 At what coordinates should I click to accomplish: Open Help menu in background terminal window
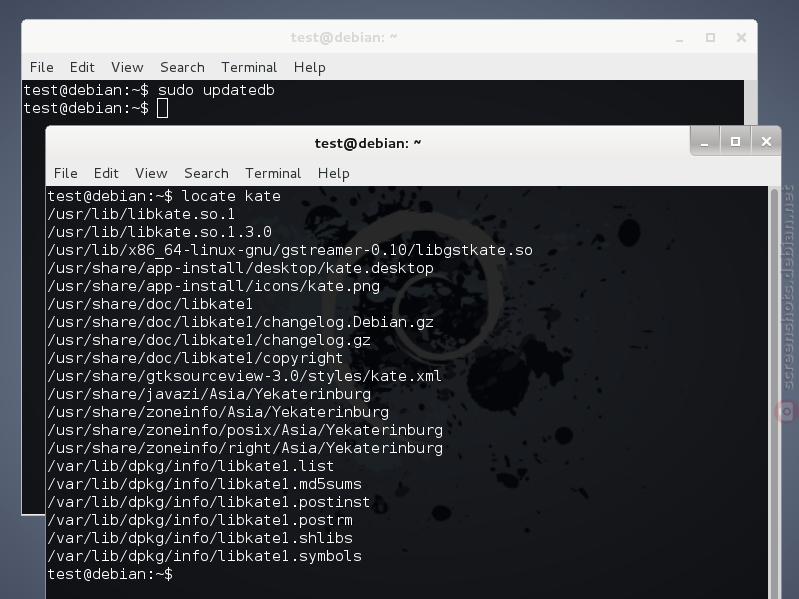[x=310, y=67]
